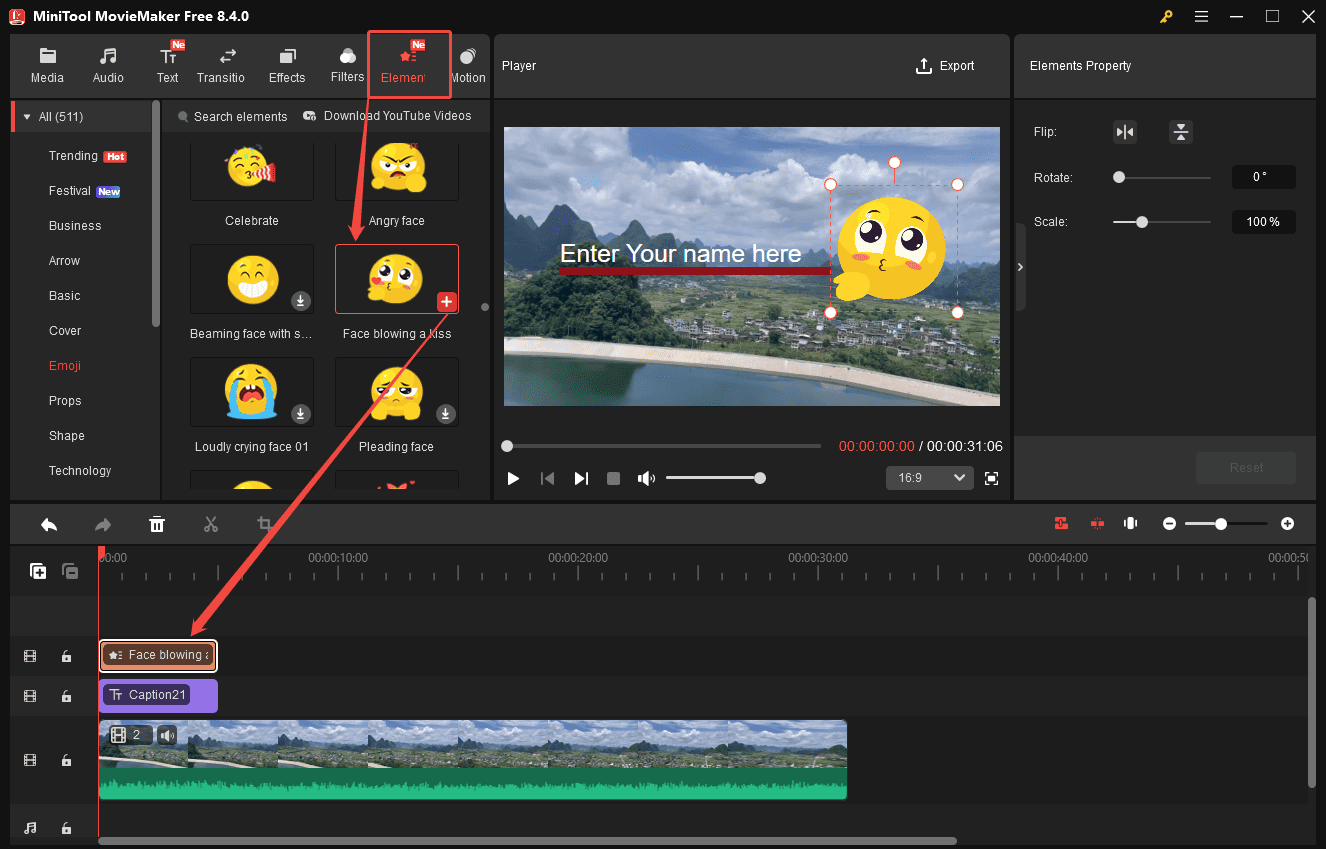Collapse the All (511) category list
Viewport: 1326px width, 849px height.
point(27,116)
